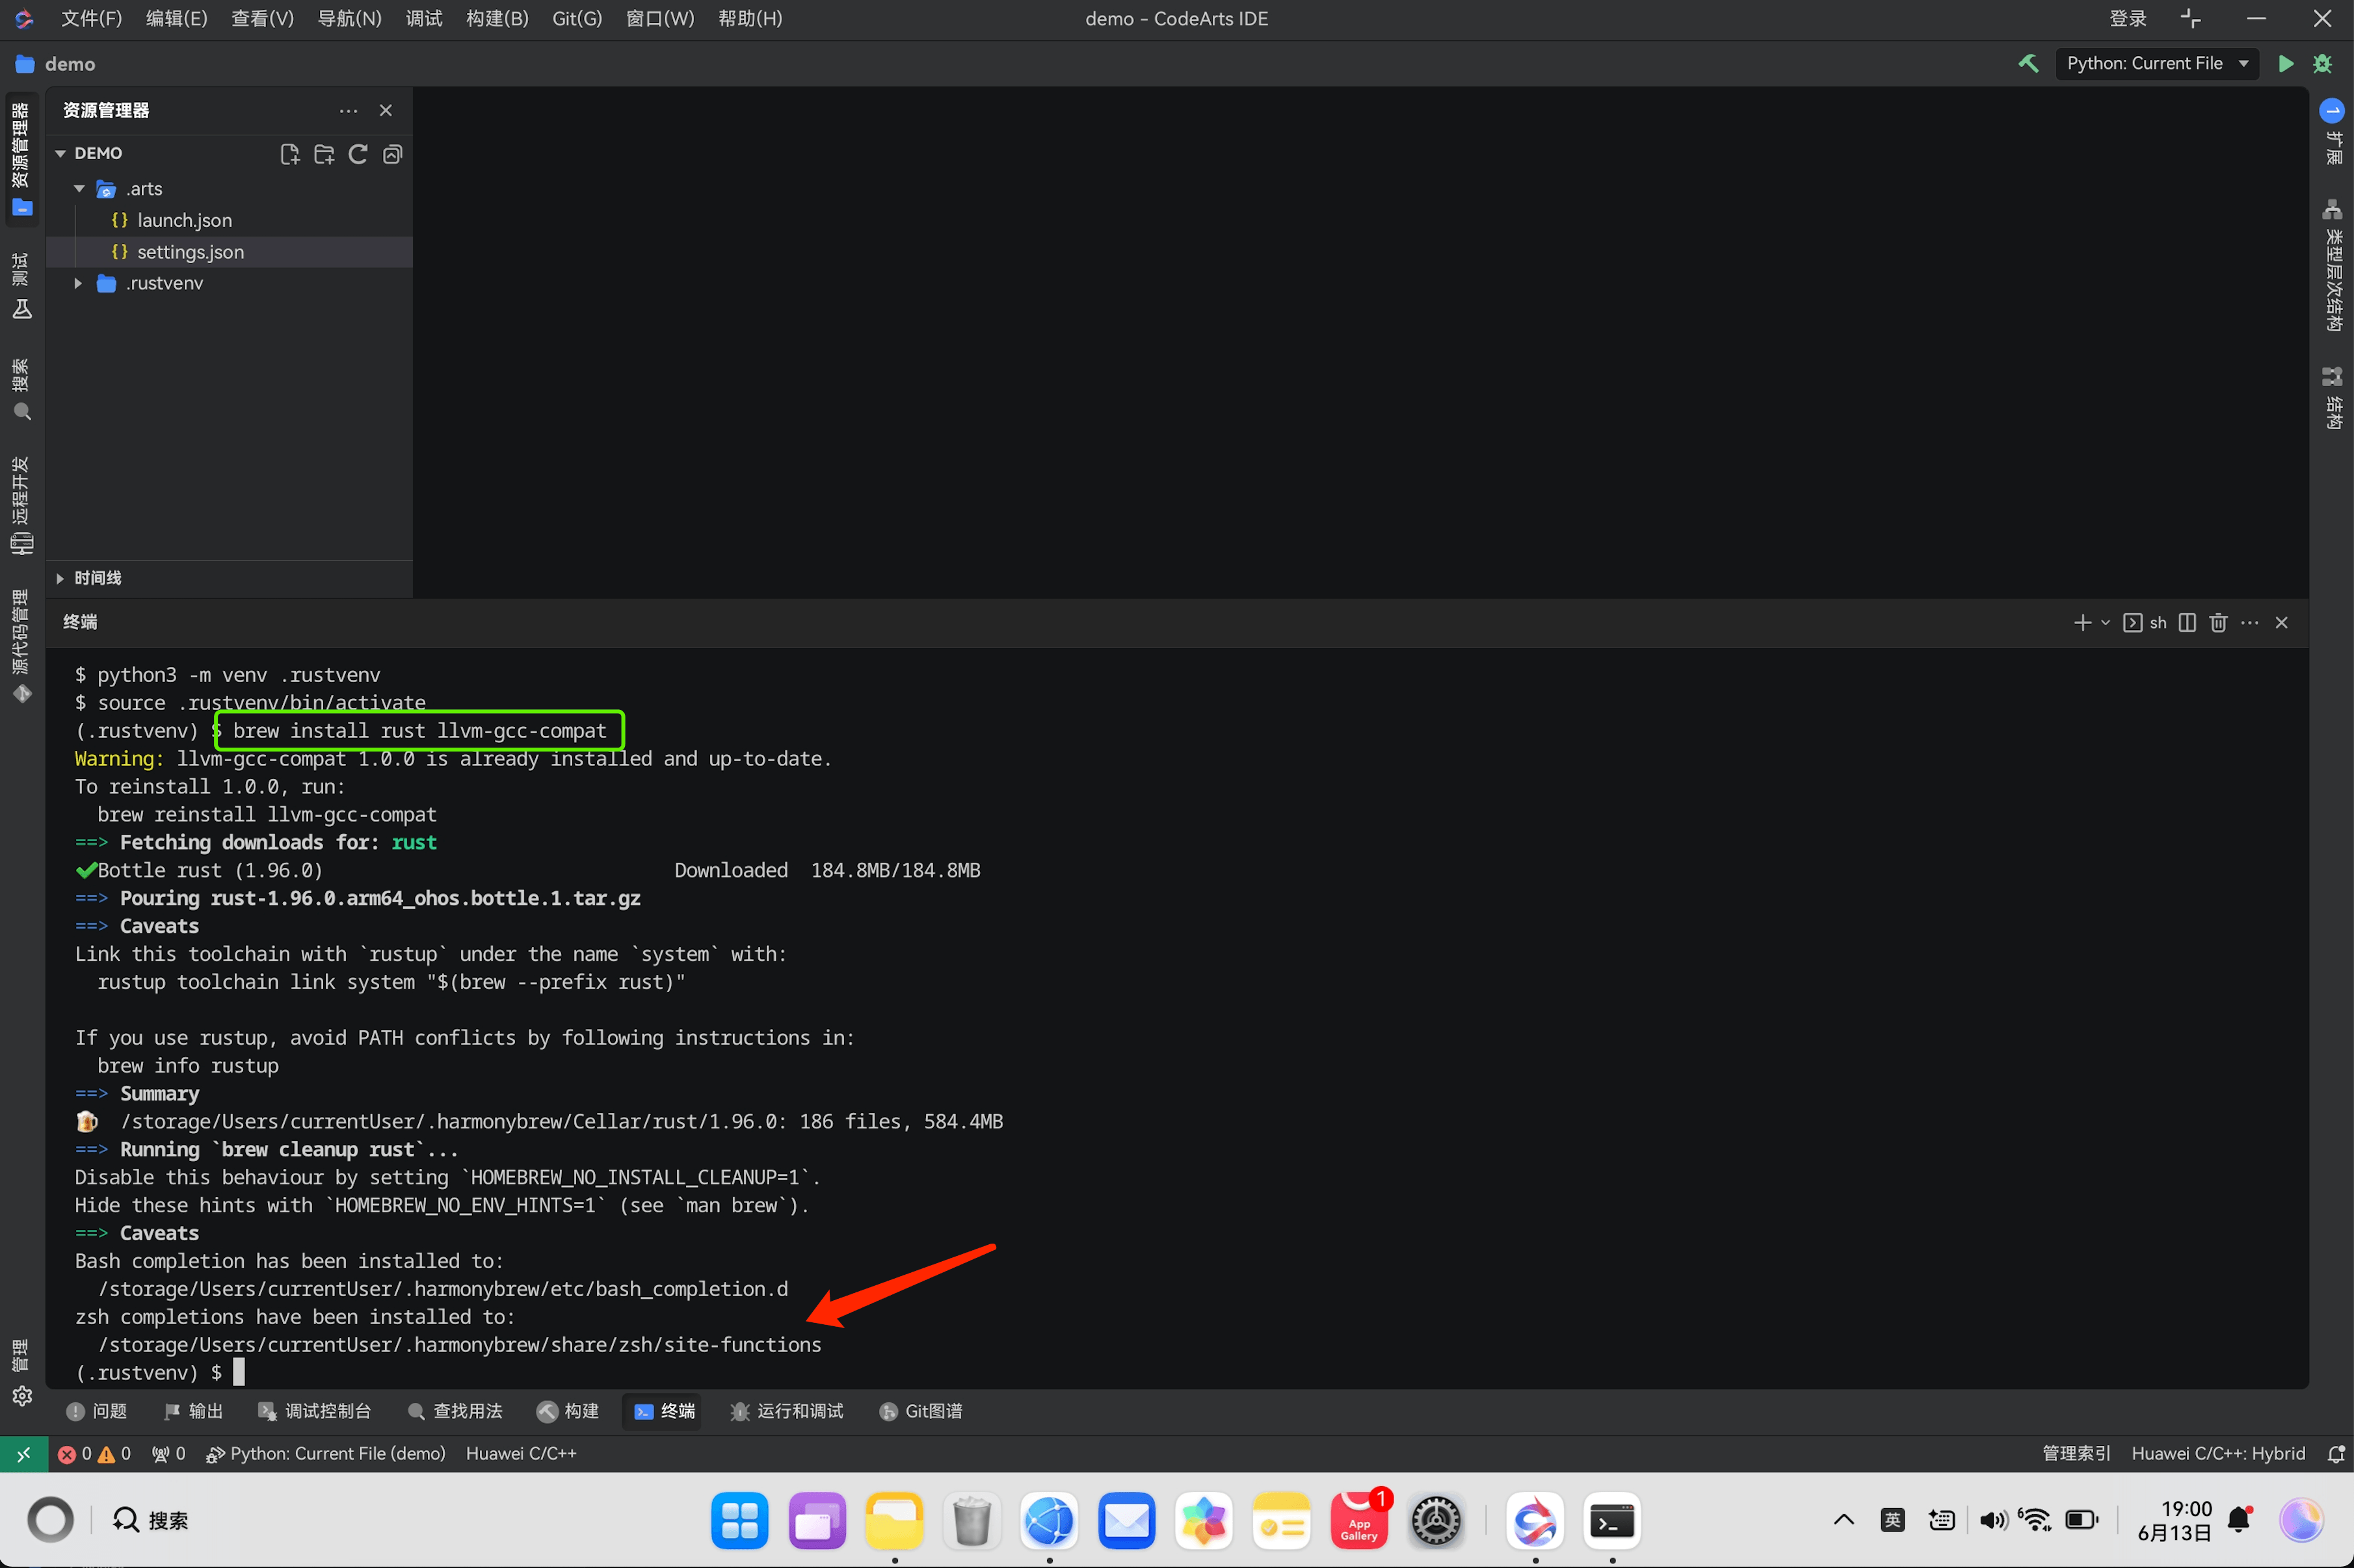Open the 文件(F) menu
The width and height of the screenshot is (2354, 1568).
click(x=92, y=18)
